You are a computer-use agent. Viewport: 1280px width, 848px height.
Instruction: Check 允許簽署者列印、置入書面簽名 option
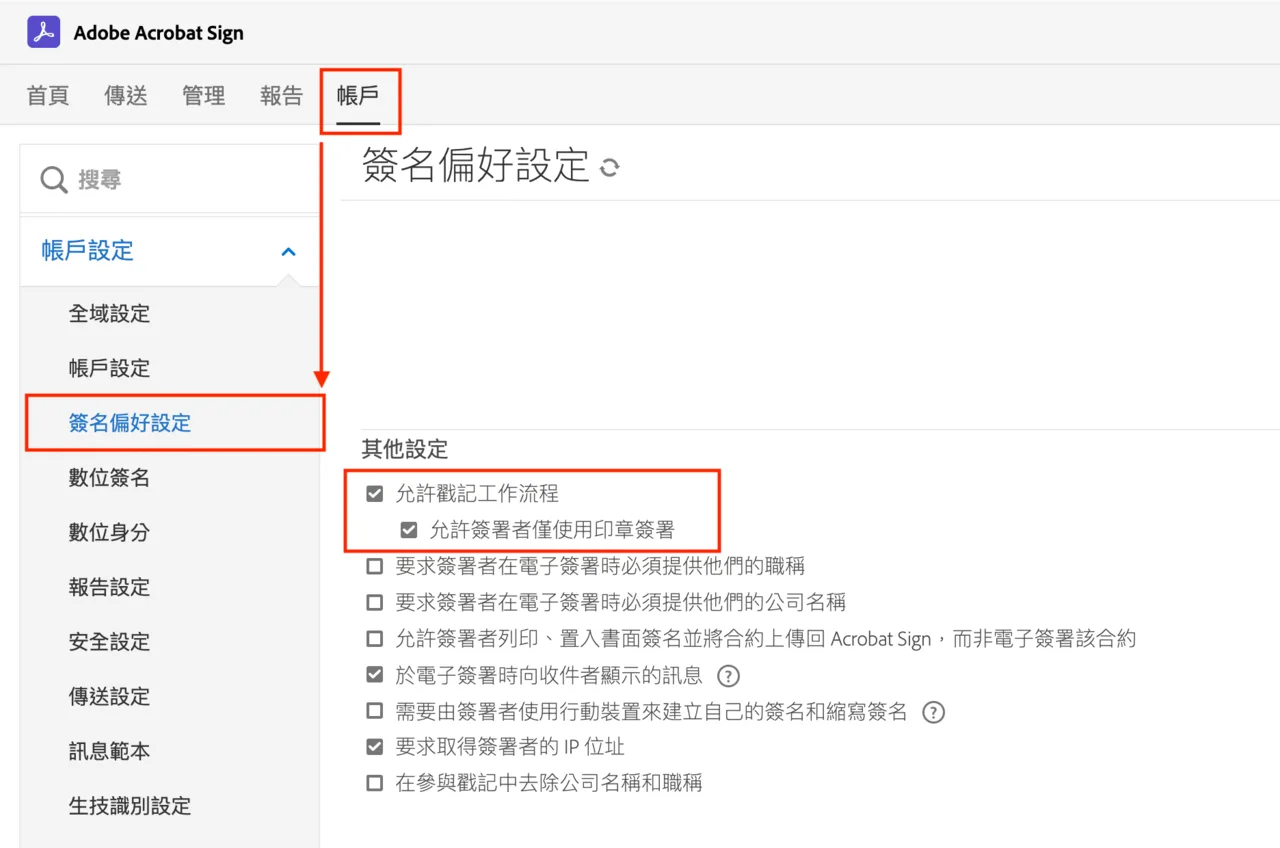(375, 638)
